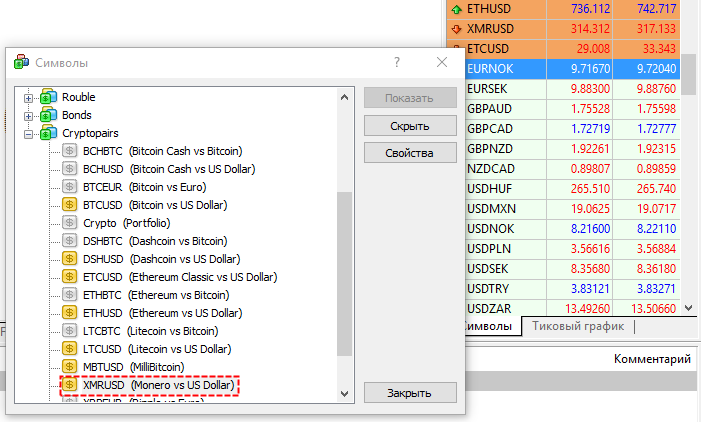Screen dimensions: 701x422
Task: Click the yellow LTCUSD symbol icon
Action: point(69,349)
